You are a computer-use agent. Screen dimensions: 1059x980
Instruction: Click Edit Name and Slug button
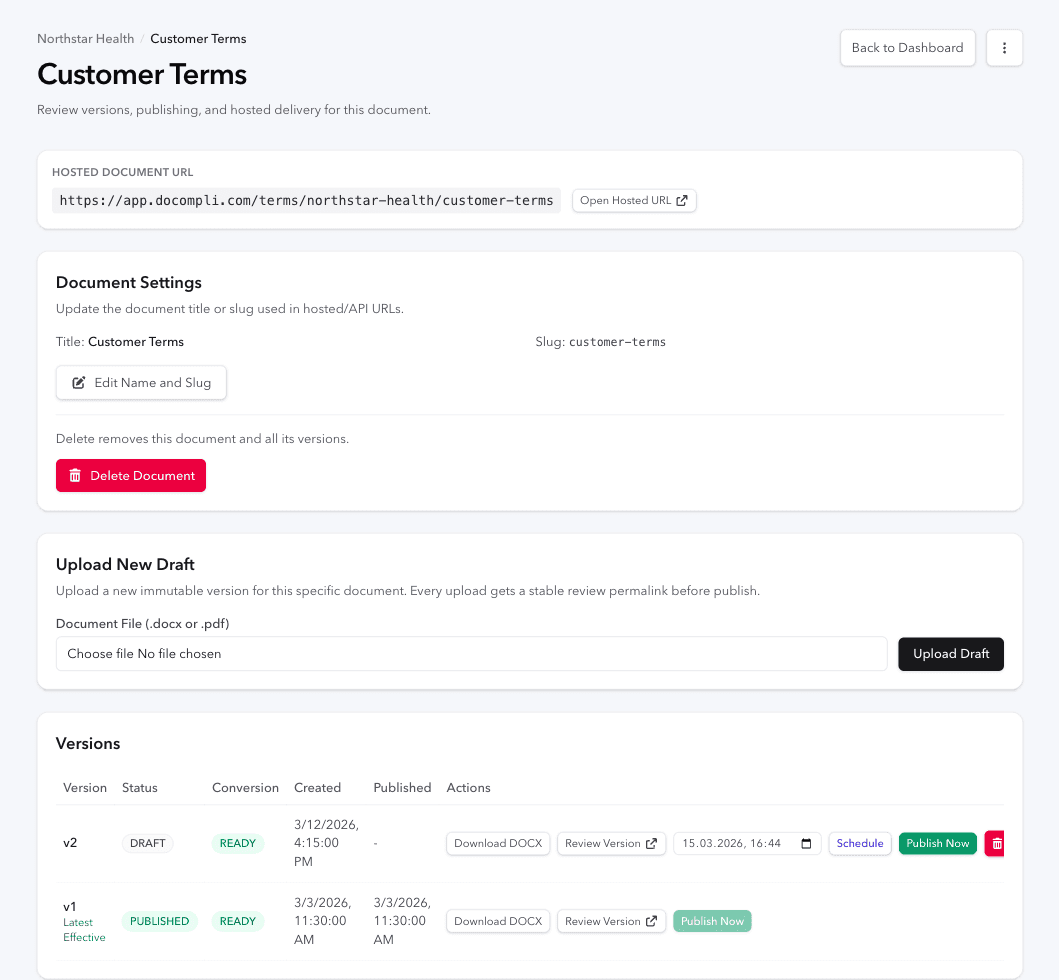[141, 383]
